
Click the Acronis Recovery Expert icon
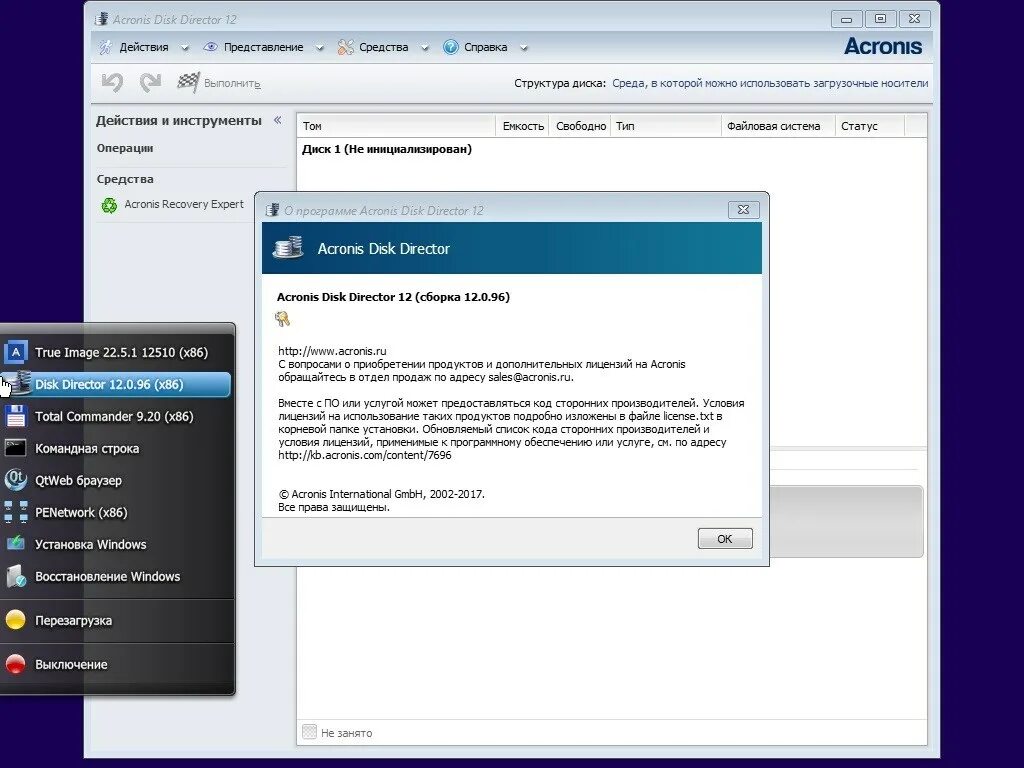tap(109, 205)
